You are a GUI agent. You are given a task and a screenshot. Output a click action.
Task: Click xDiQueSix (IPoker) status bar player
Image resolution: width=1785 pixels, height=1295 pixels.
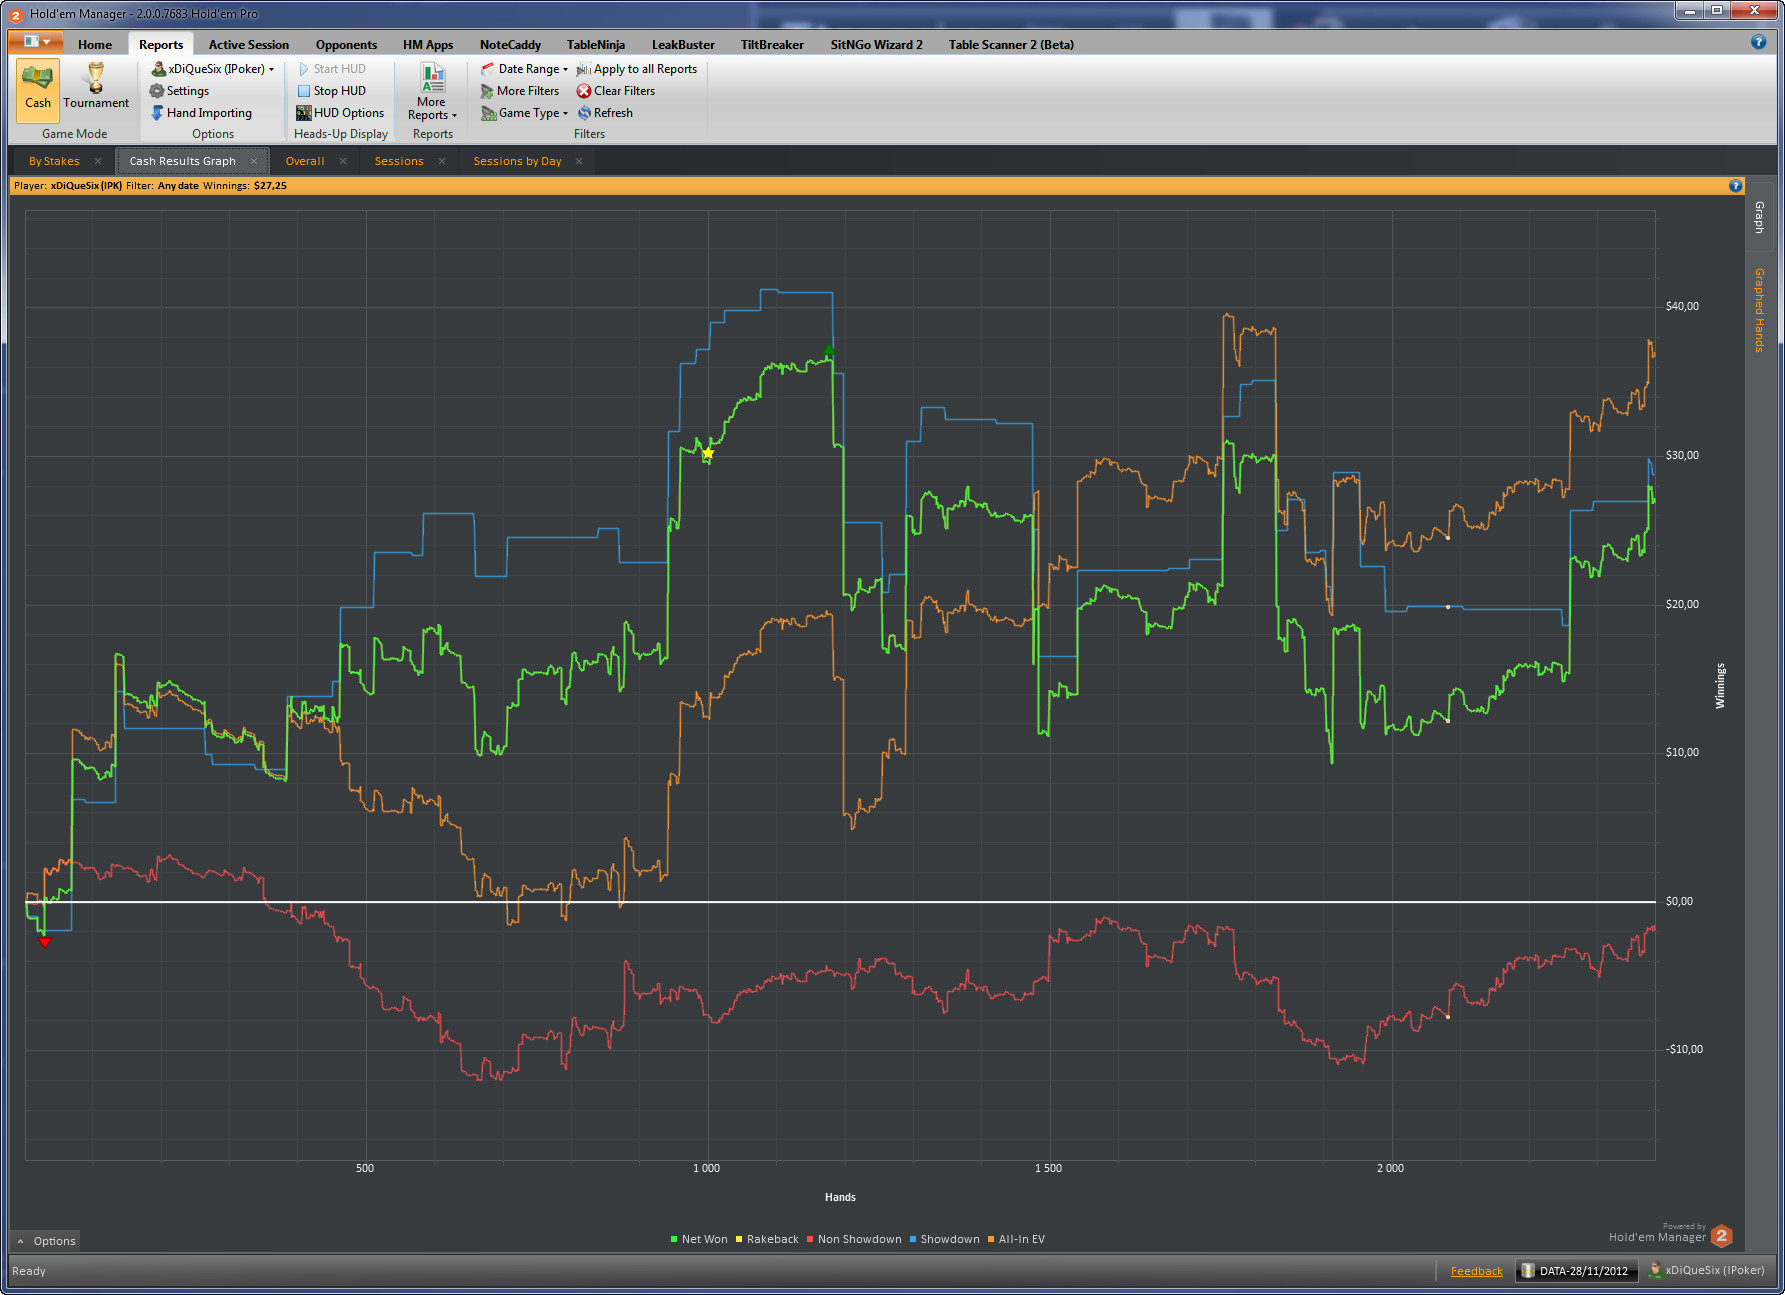click(x=1707, y=1271)
